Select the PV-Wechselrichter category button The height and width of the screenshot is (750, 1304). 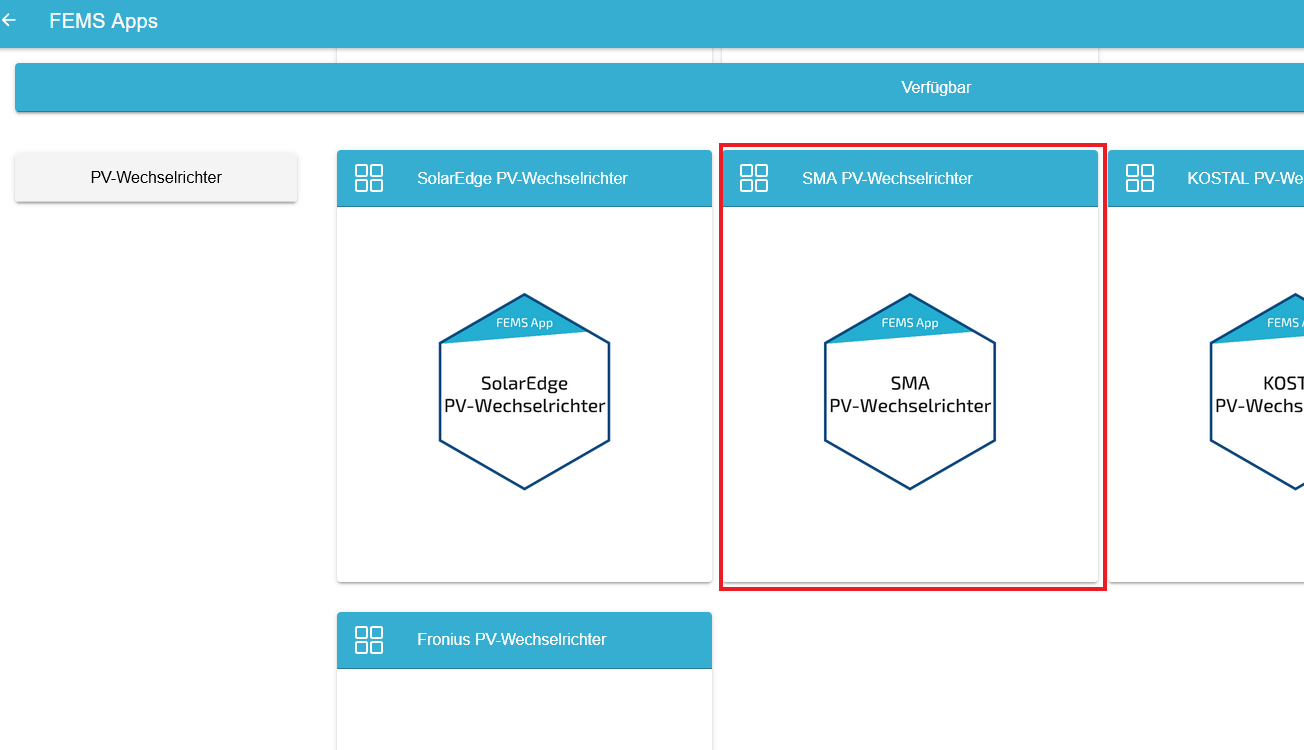(x=156, y=177)
